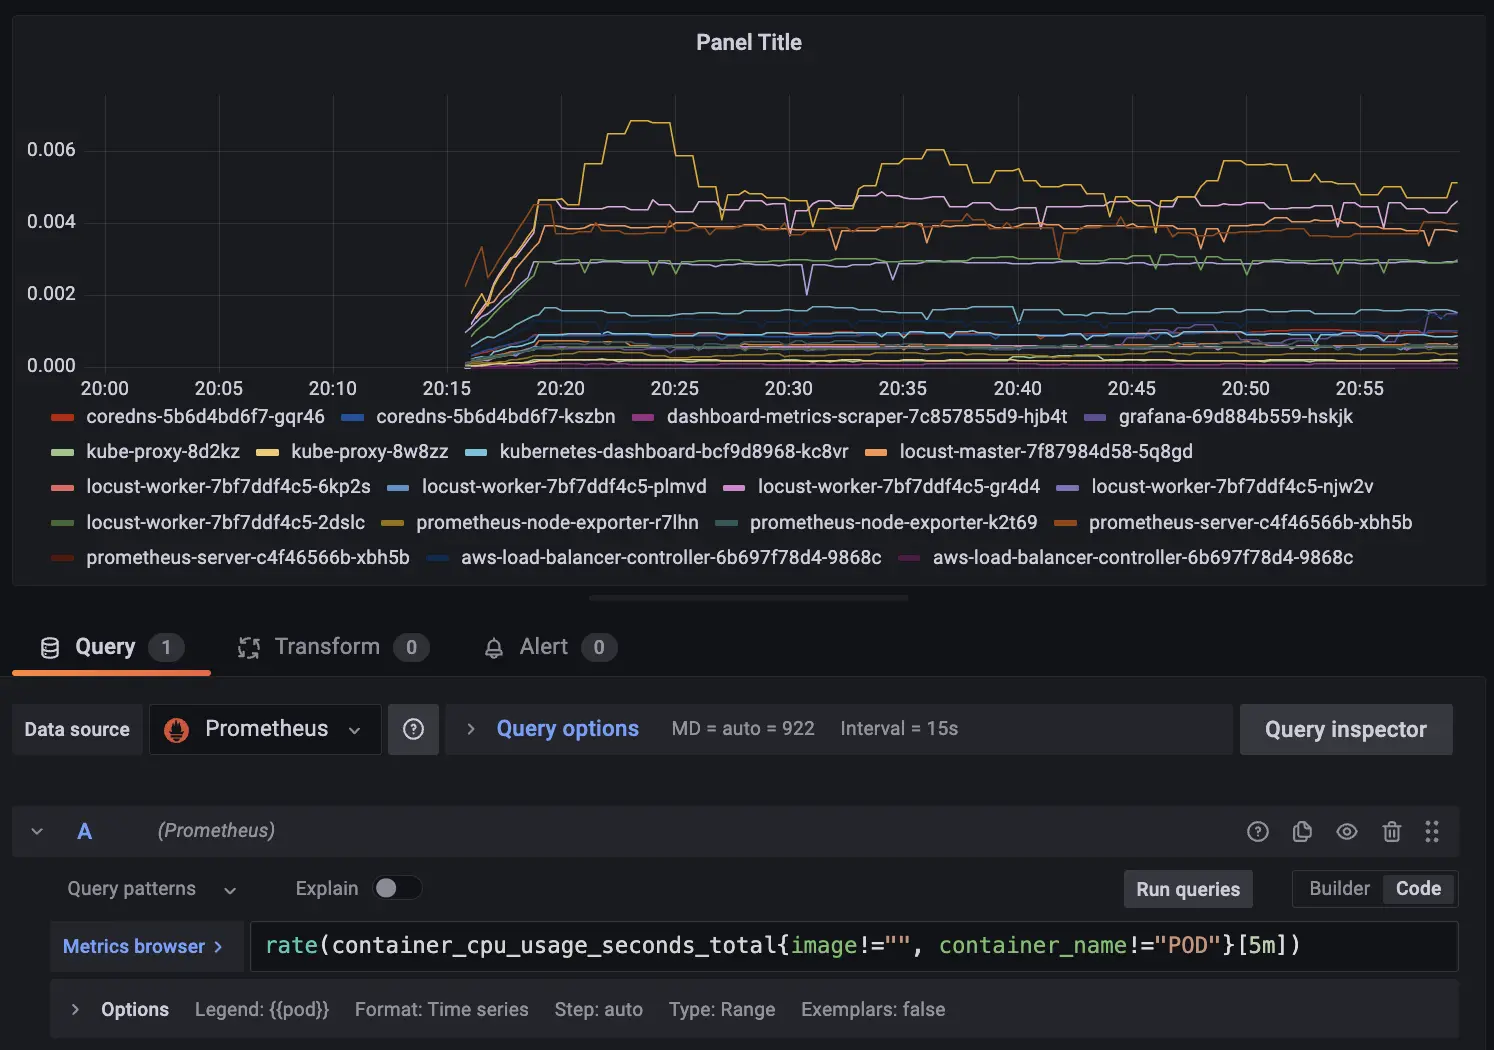Open the Prometheus data source dropdown
1494x1050 pixels.
click(265, 730)
